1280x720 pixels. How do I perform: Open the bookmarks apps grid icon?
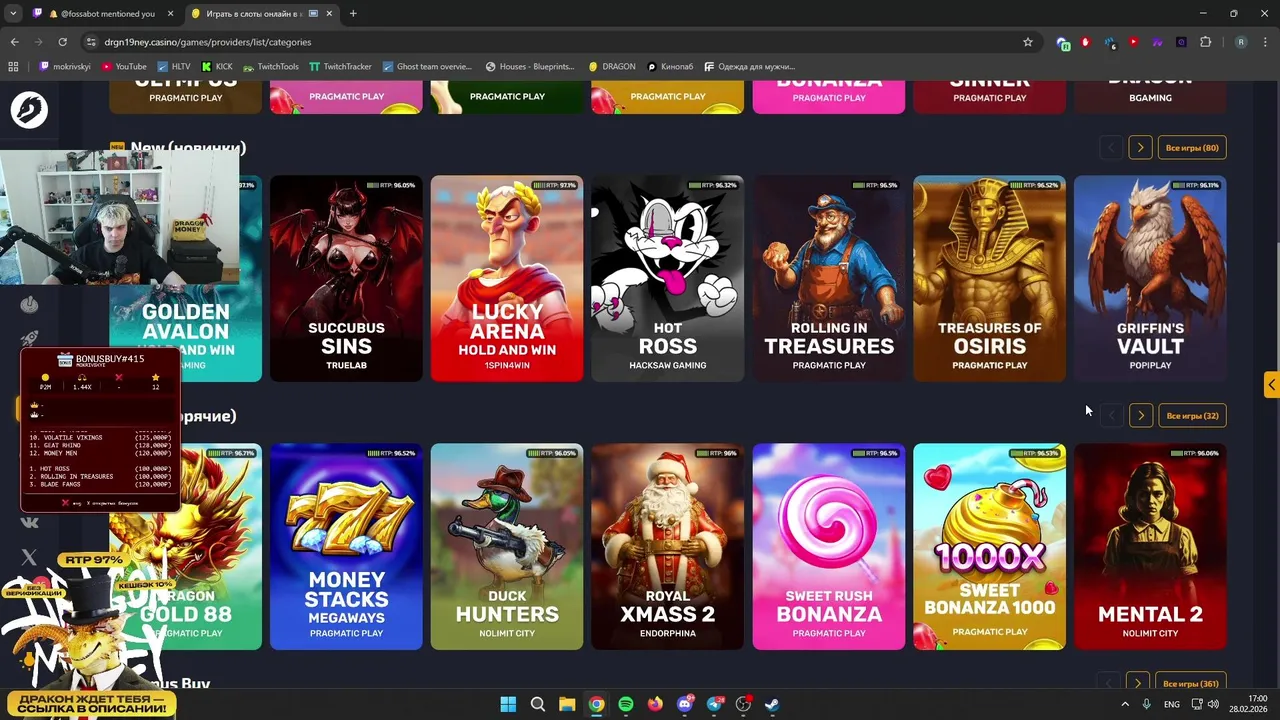click(x=13, y=67)
